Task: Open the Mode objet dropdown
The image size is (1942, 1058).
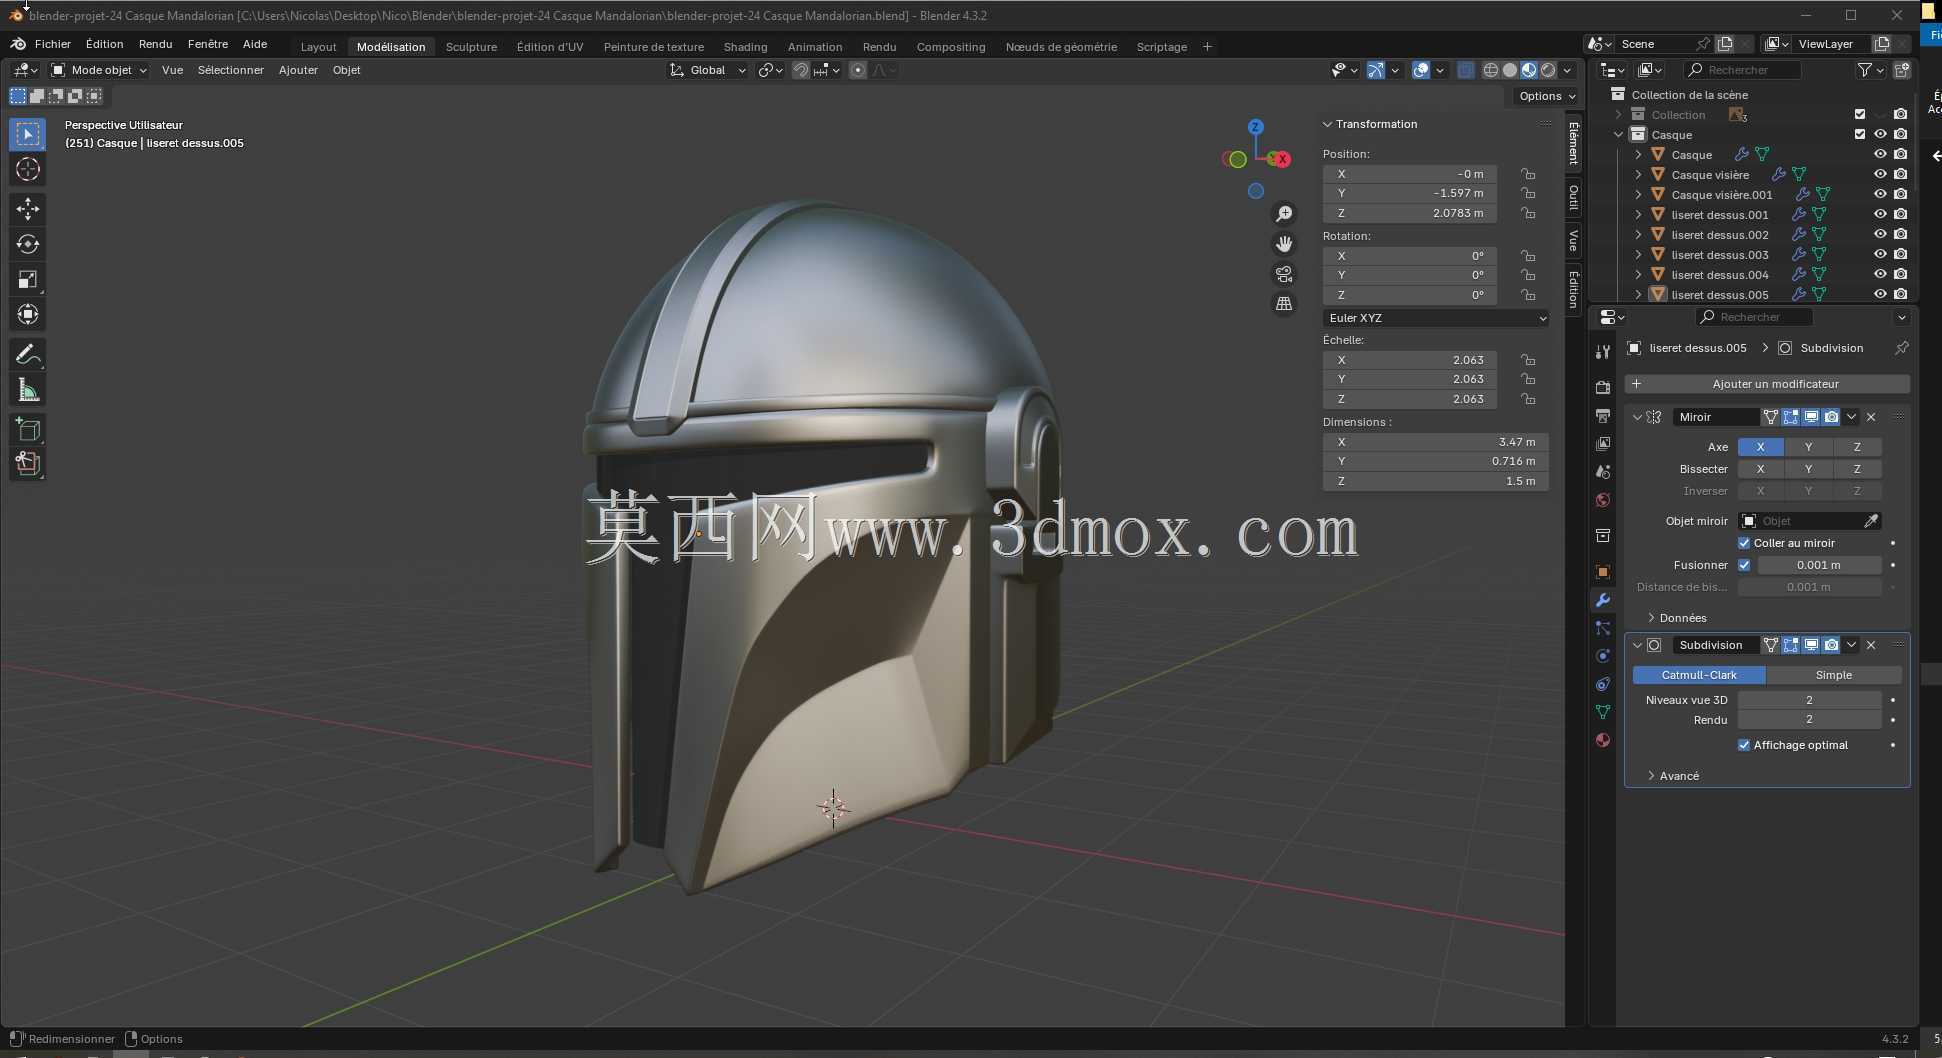Action: point(99,70)
